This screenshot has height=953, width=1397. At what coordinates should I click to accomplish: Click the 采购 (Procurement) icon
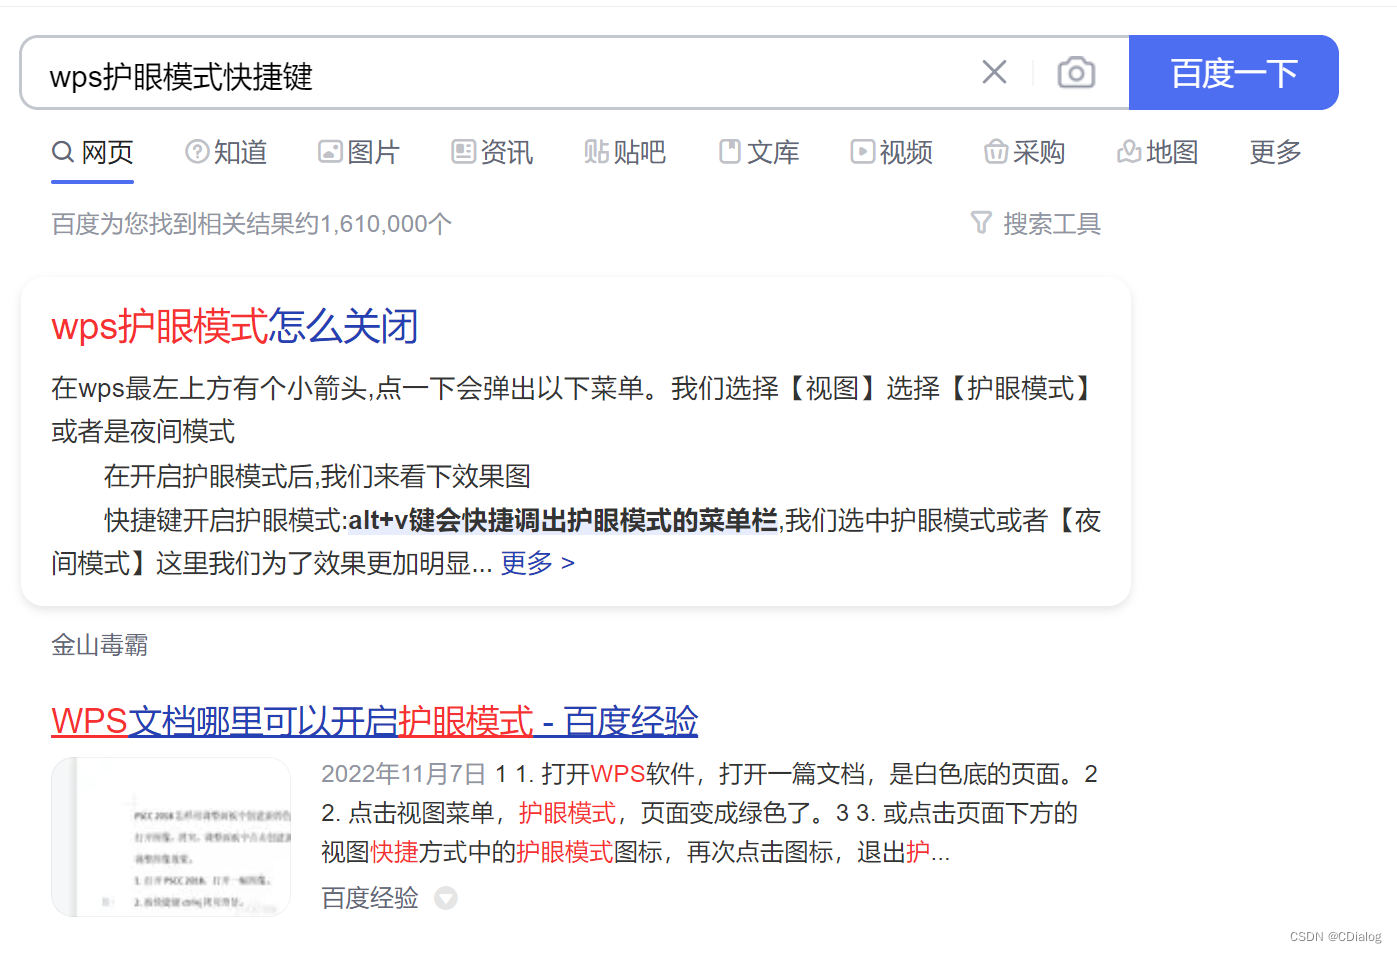point(996,151)
